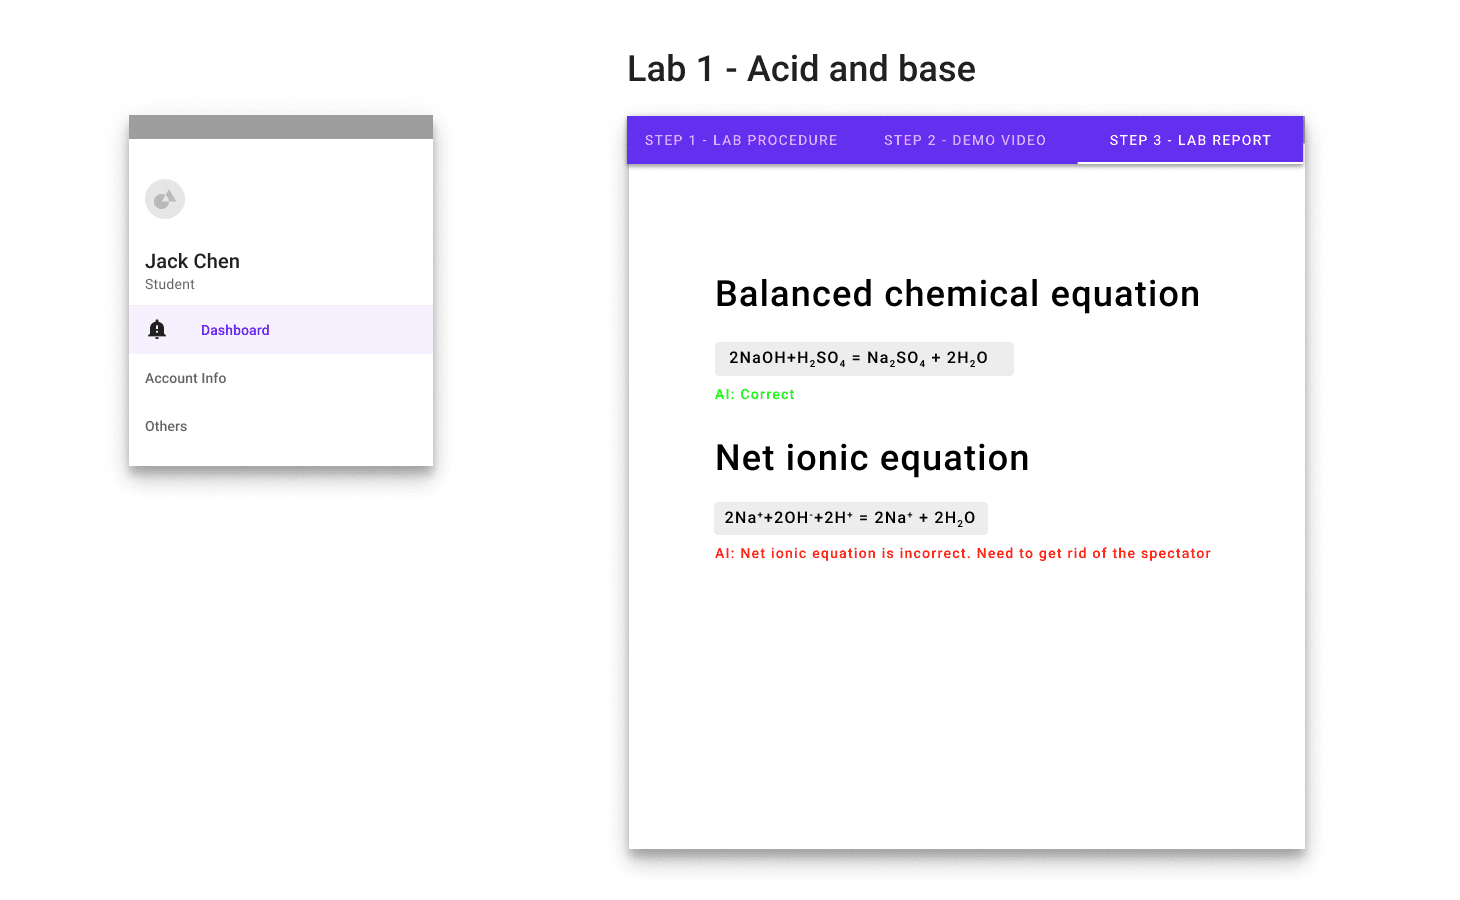Screen dimensions: 1460x900
Task: Select the Step 3 - Lab Report tab
Action: (x=1190, y=140)
